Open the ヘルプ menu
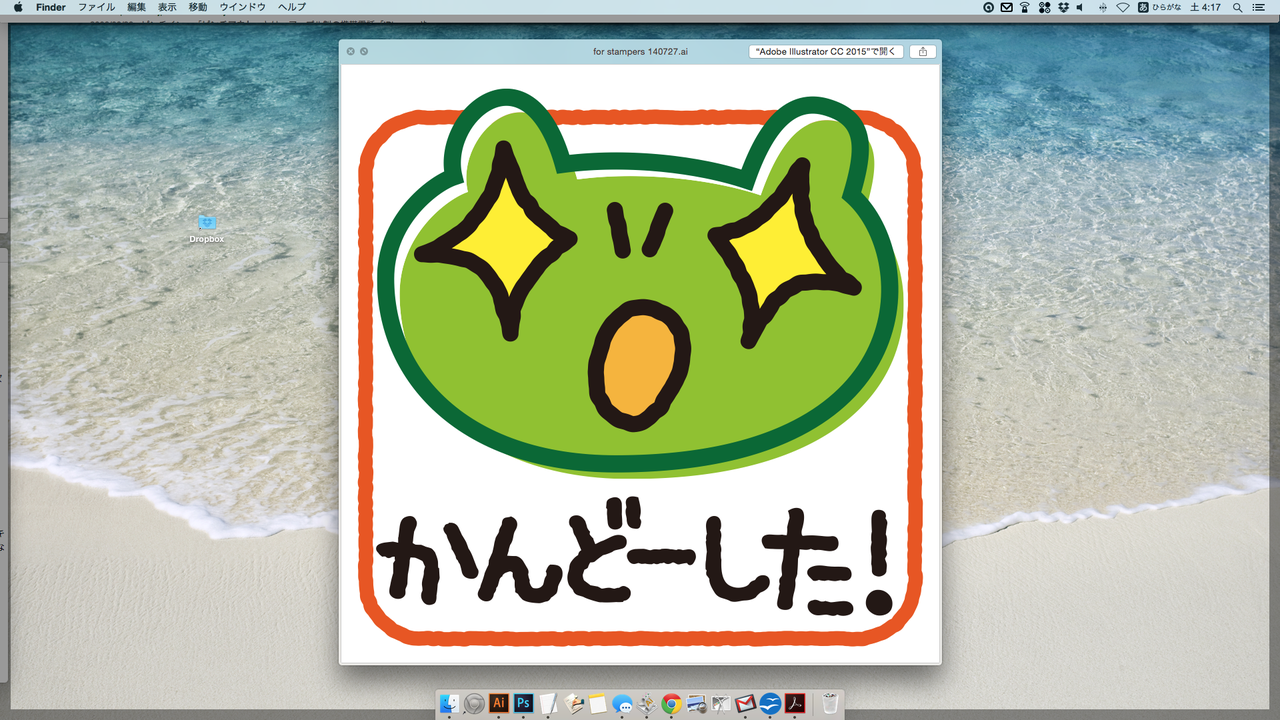The width and height of the screenshot is (1280, 720). 292,7
